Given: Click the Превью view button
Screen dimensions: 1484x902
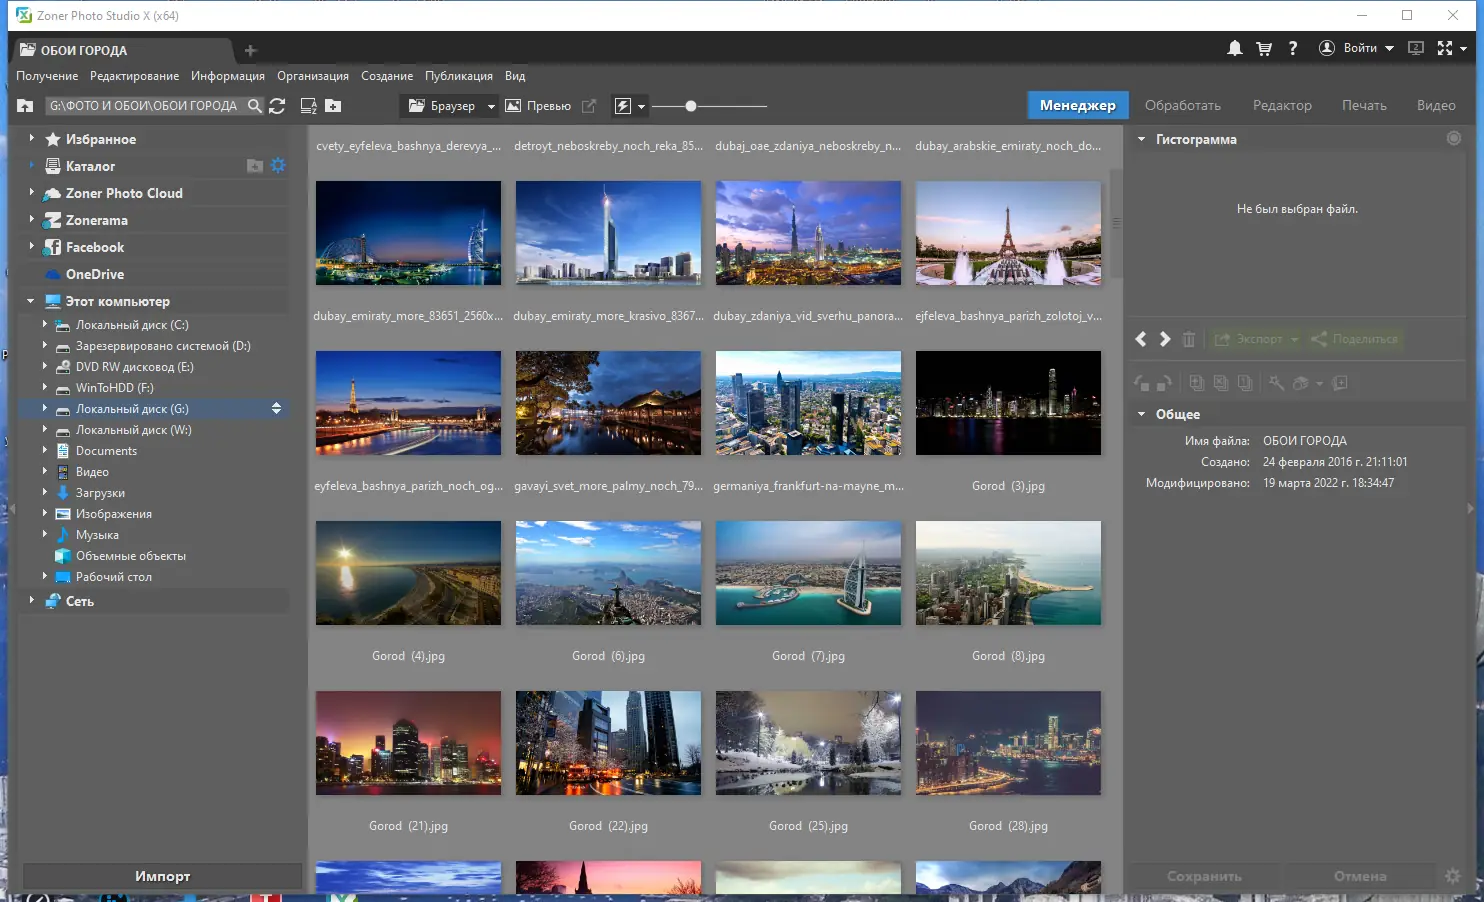Looking at the screenshot, I should pos(548,105).
